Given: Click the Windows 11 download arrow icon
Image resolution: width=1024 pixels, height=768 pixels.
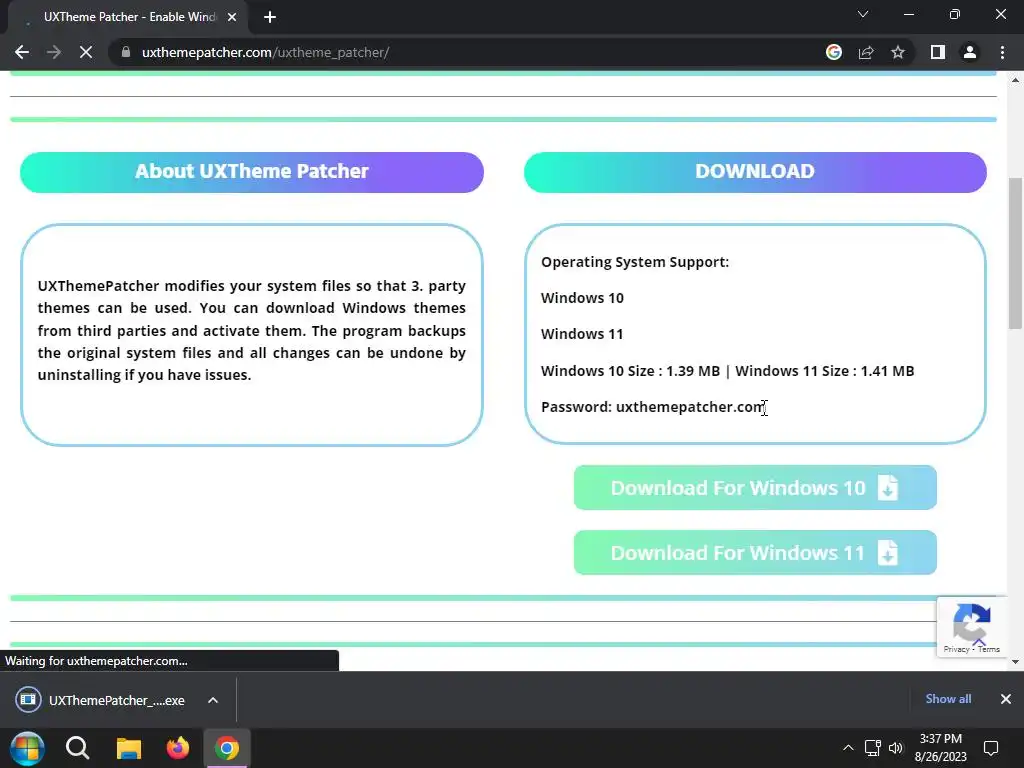Looking at the screenshot, I should pyautogui.click(x=888, y=553).
